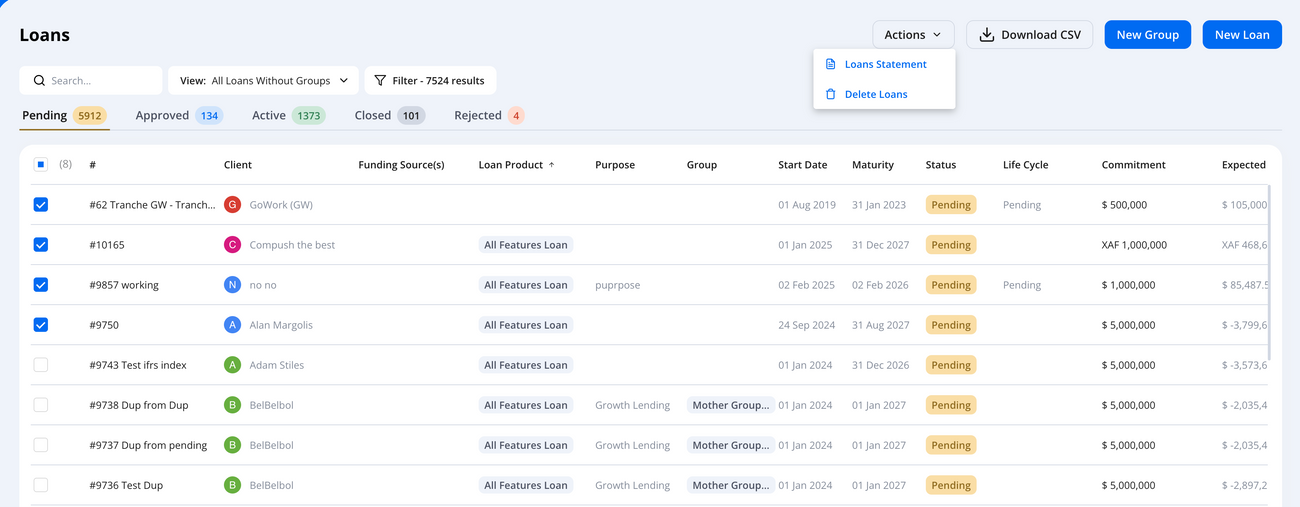The image size is (1300, 507).
Task: Click the filter funnel icon
Action: (380, 80)
